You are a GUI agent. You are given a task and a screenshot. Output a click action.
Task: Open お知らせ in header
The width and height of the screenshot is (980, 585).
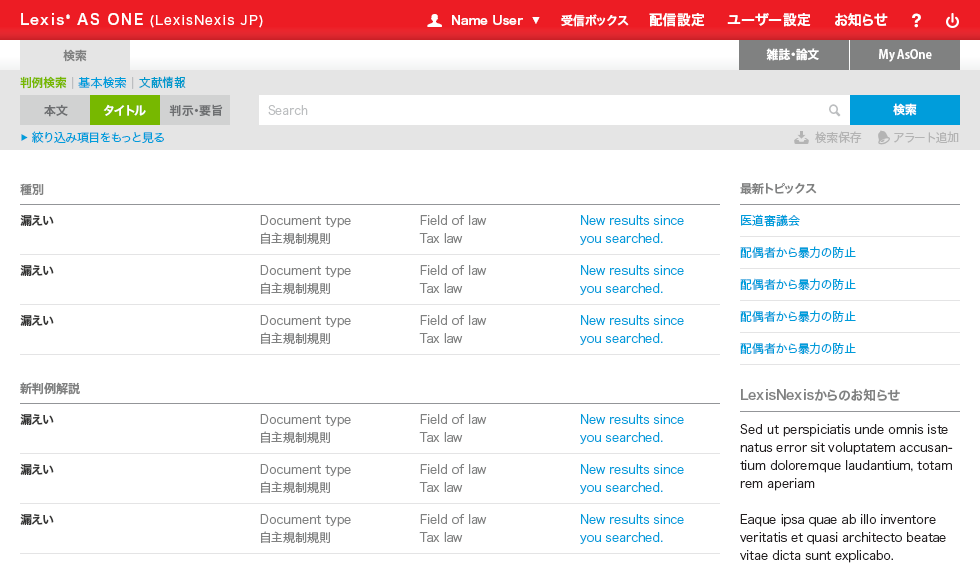[861, 21]
